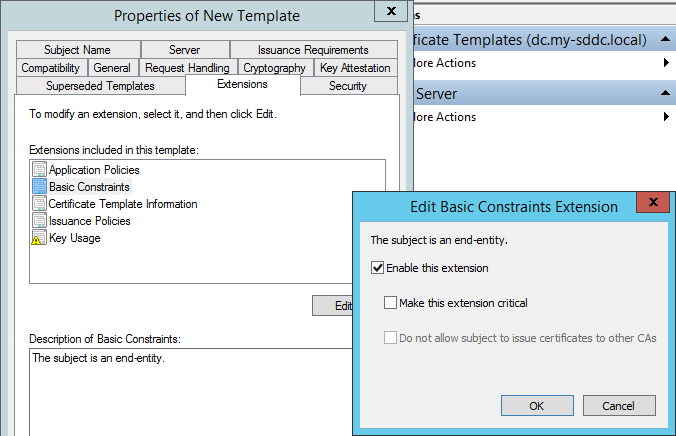This screenshot has height=436, width=676.
Task: Confirm with the OK button
Action: pyautogui.click(x=537, y=406)
